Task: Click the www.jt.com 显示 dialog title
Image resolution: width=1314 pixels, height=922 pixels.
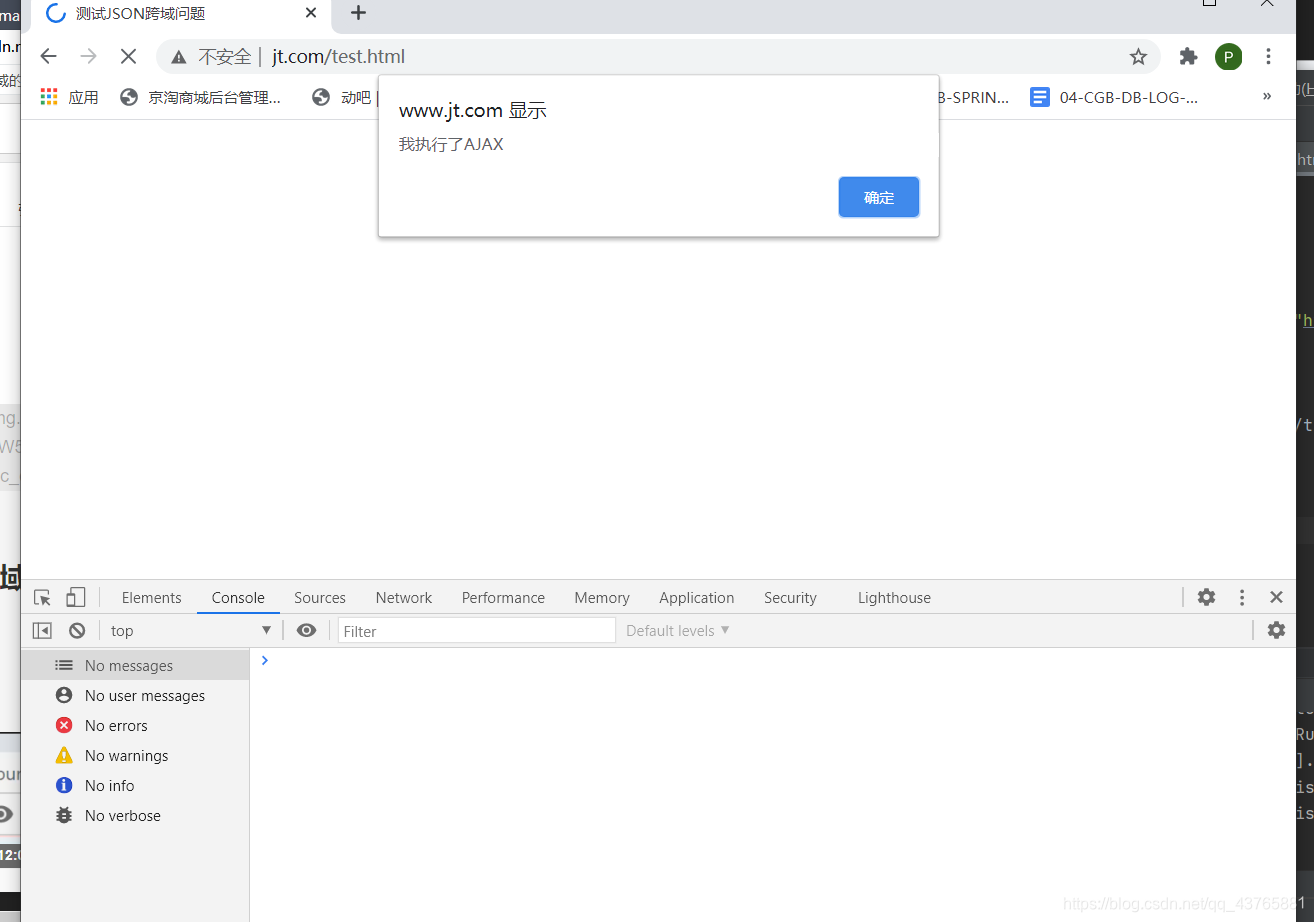Action: [473, 111]
